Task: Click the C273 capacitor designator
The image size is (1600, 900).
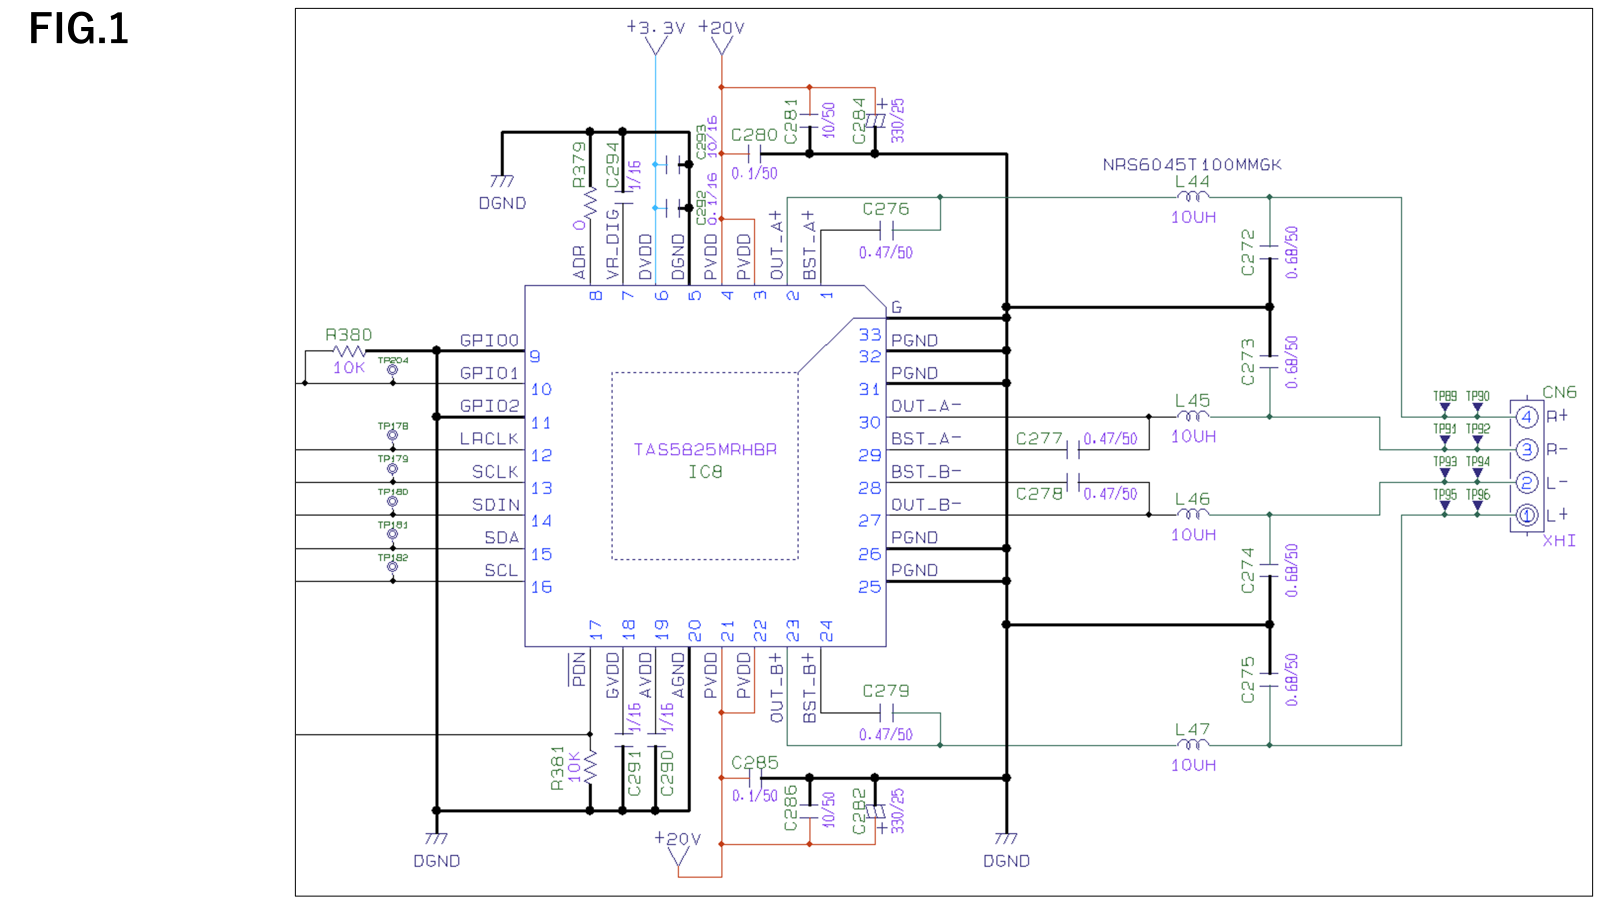Action: click(x=1247, y=362)
